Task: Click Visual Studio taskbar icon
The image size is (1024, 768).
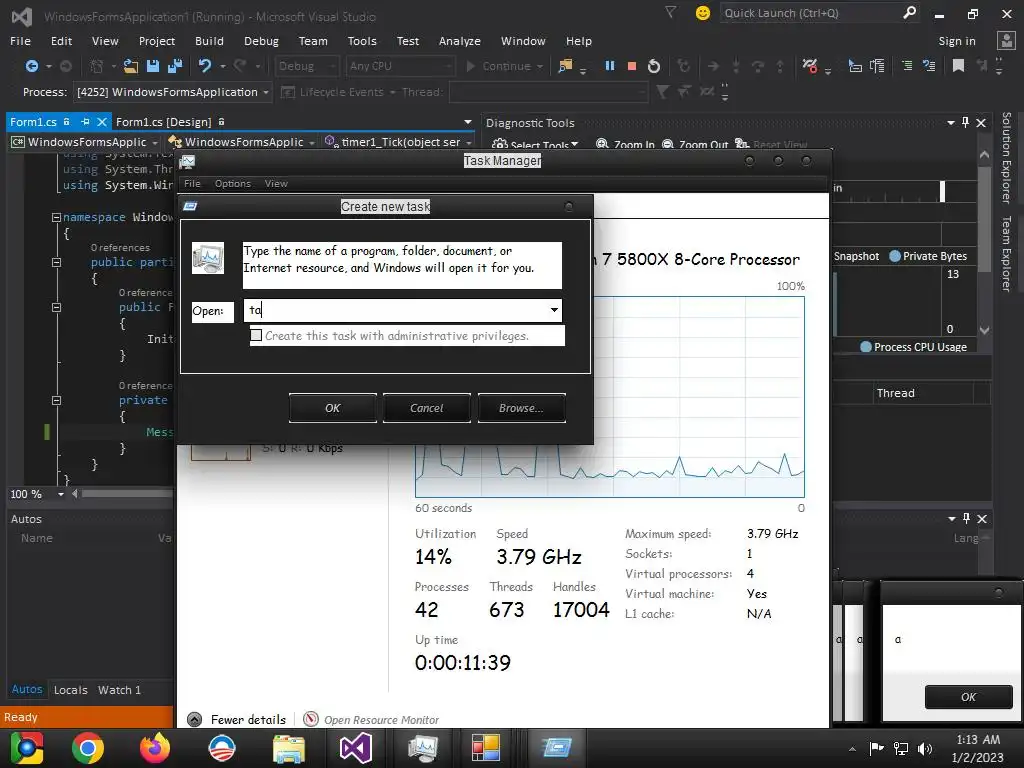Action: pyautogui.click(x=356, y=748)
